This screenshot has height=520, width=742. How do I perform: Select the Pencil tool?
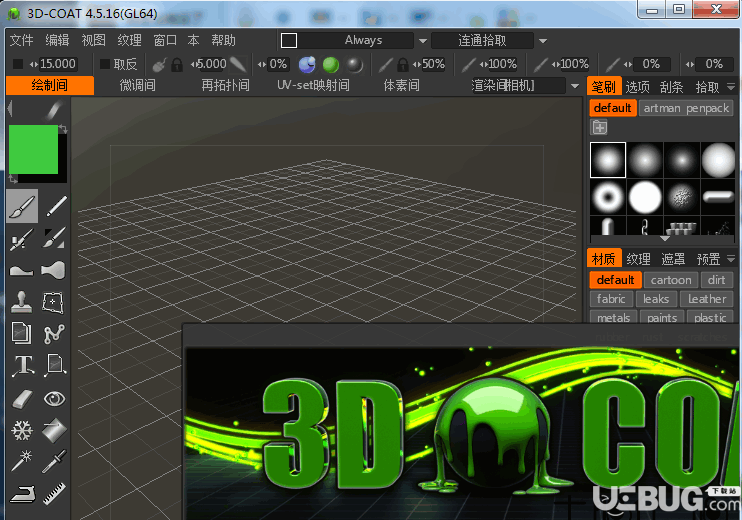coord(55,206)
